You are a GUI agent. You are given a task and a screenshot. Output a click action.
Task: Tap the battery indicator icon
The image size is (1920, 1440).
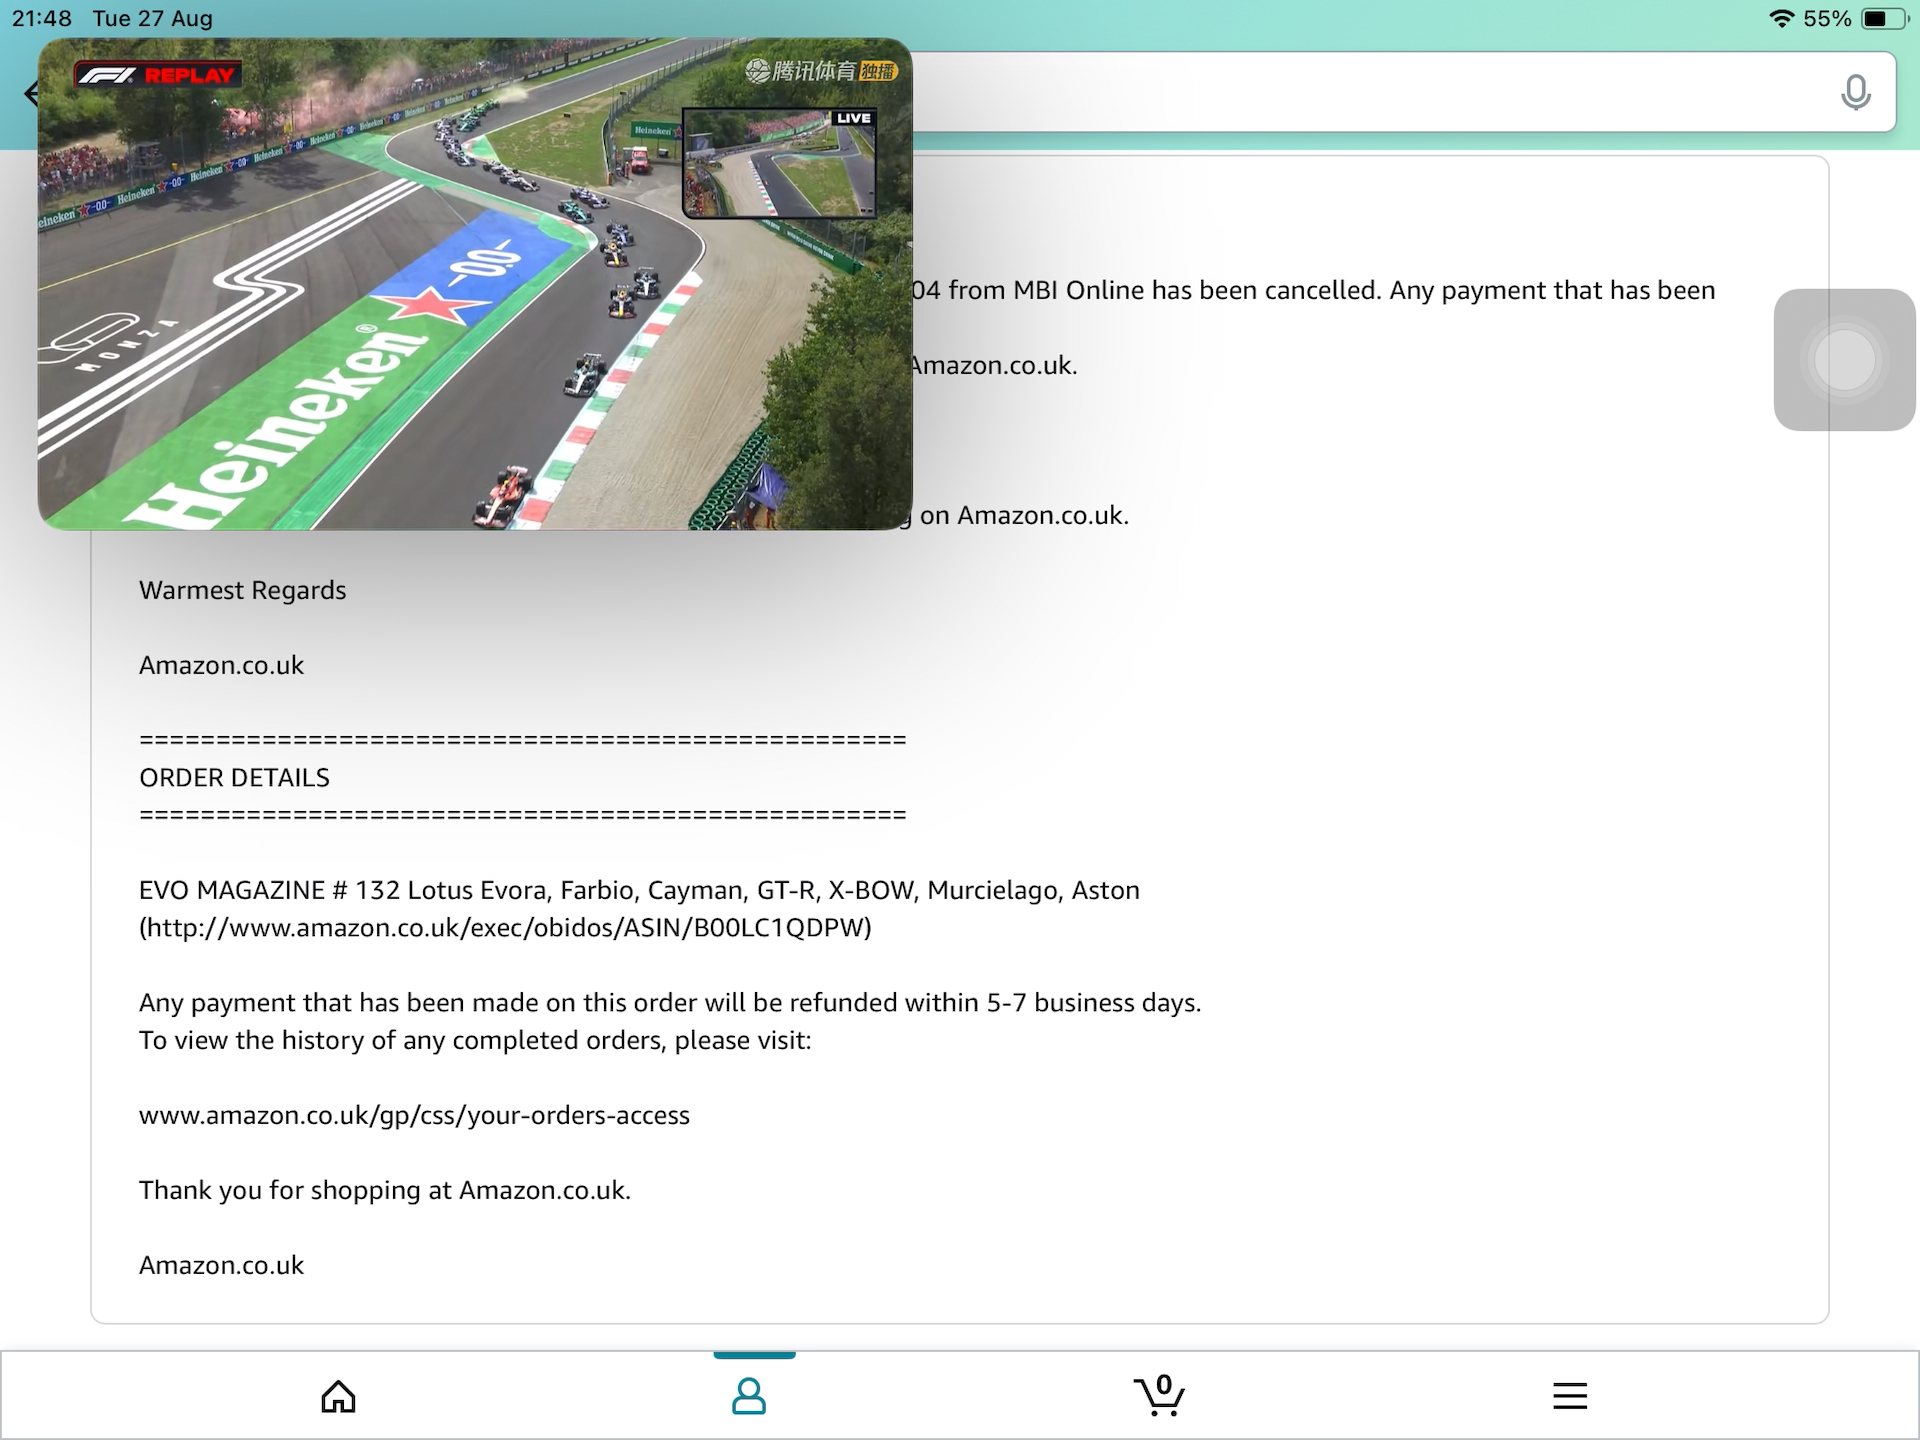click(1884, 18)
